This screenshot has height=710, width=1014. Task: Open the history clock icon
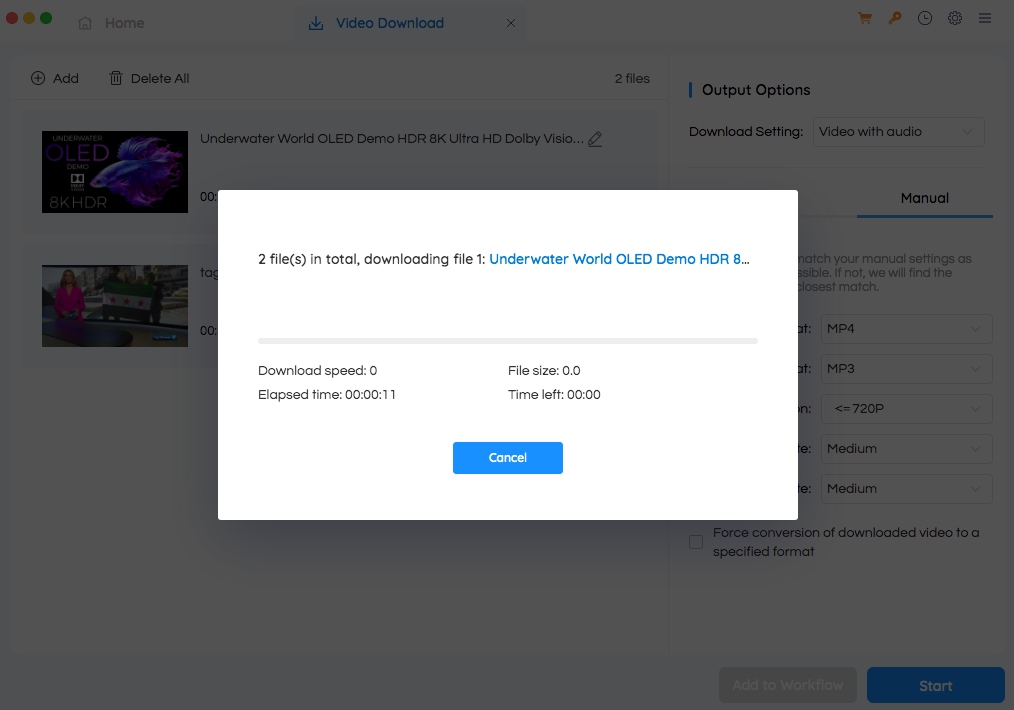(925, 18)
